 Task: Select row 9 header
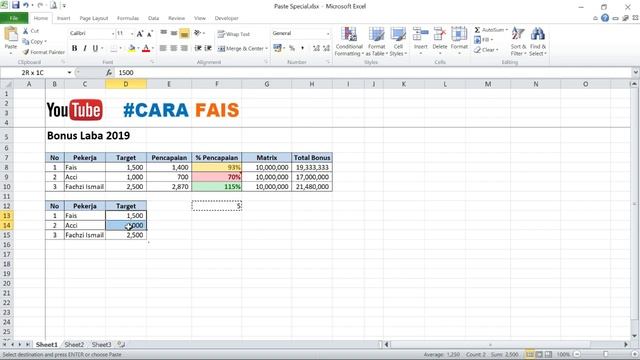[x=6, y=177]
